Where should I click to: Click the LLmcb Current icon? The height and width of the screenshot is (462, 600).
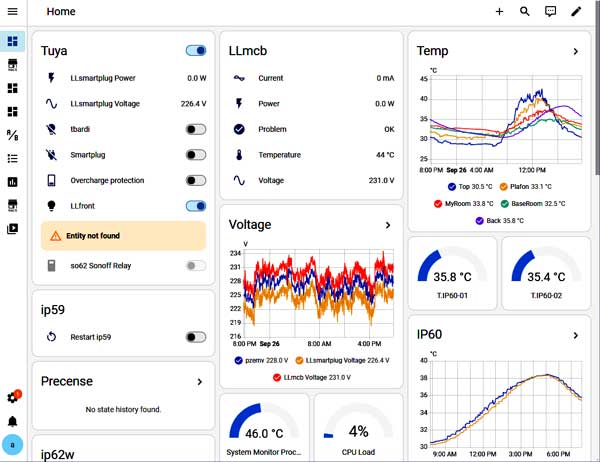239,78
